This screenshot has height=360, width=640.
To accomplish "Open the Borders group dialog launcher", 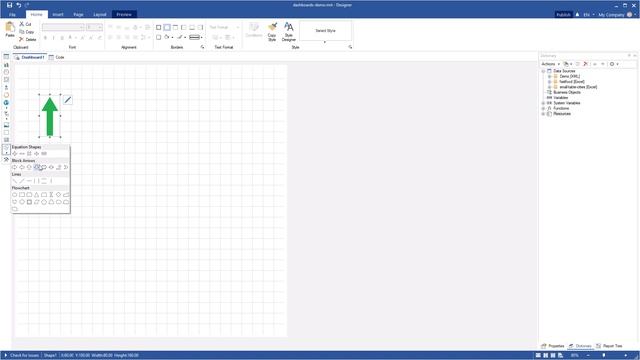I will click(202, 47).
